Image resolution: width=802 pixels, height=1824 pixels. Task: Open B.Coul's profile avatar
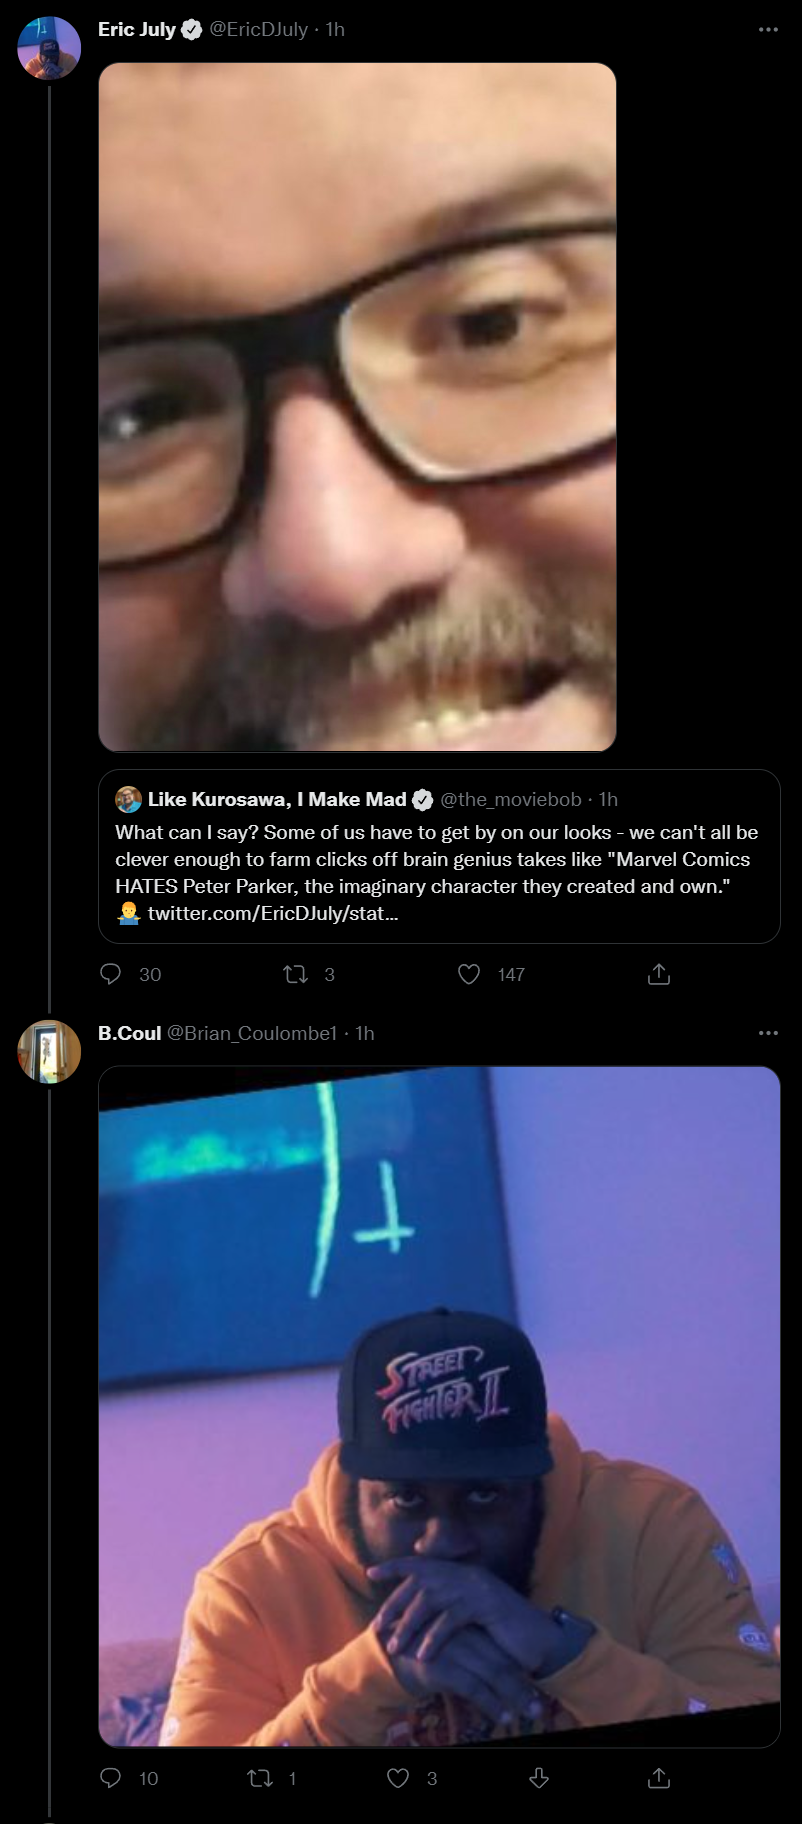[49, 1051]
